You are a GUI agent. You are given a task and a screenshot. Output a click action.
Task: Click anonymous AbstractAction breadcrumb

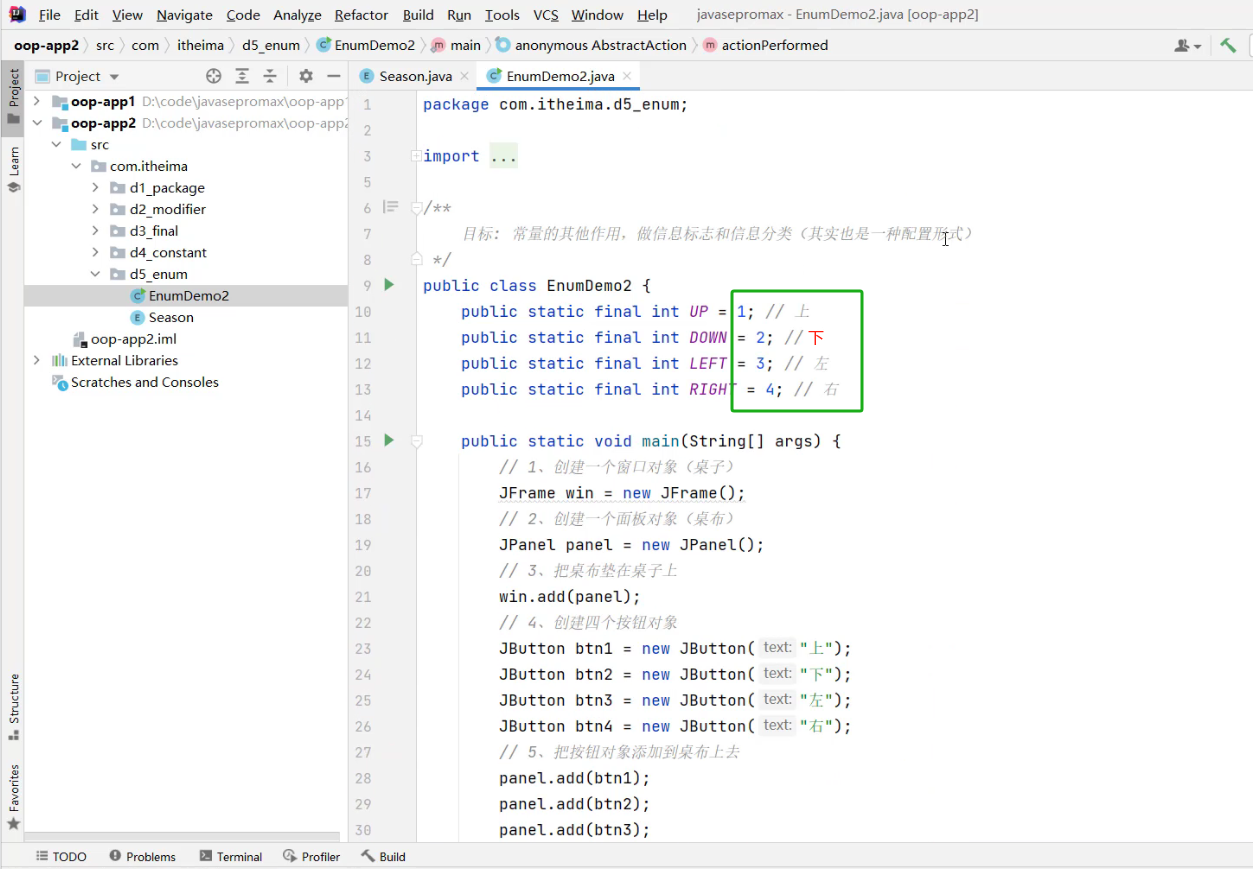pyautogui.click(x=591, y=45)
